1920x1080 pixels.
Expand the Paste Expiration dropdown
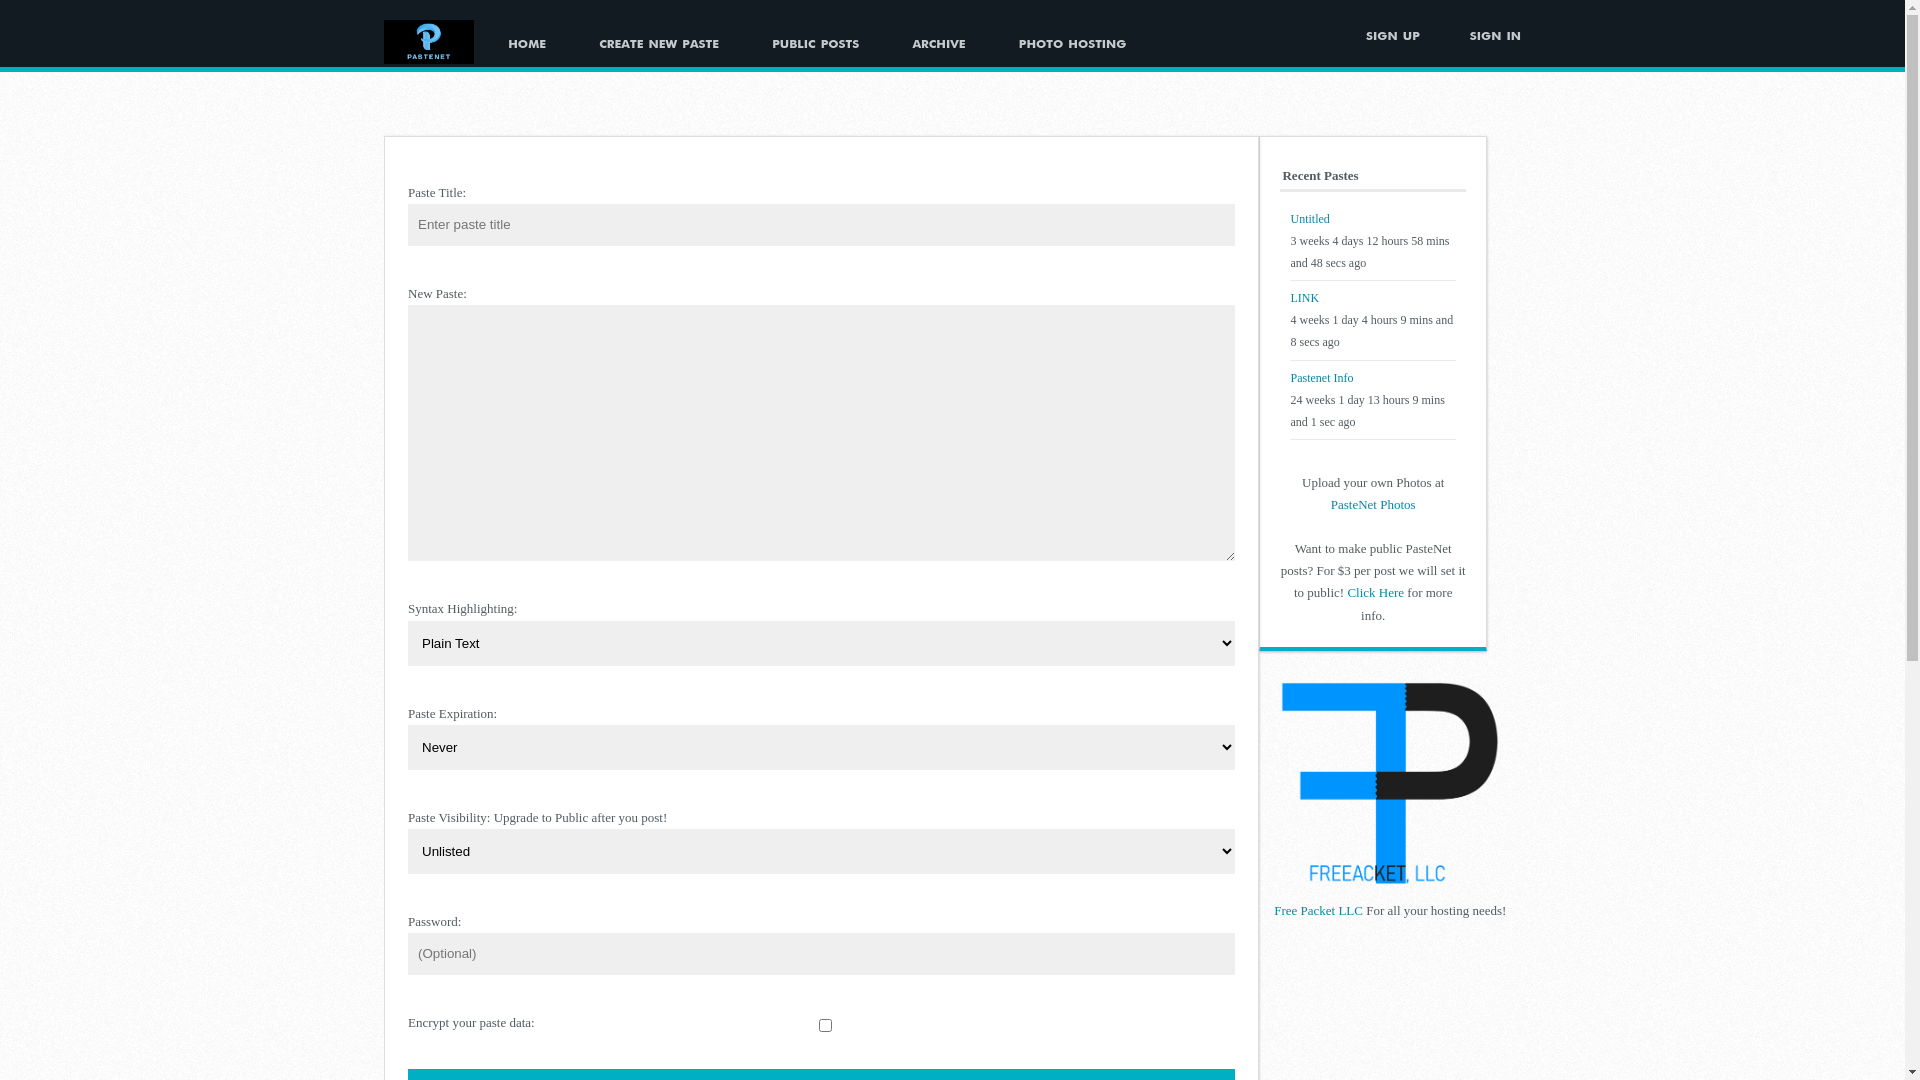click(821, 747)
